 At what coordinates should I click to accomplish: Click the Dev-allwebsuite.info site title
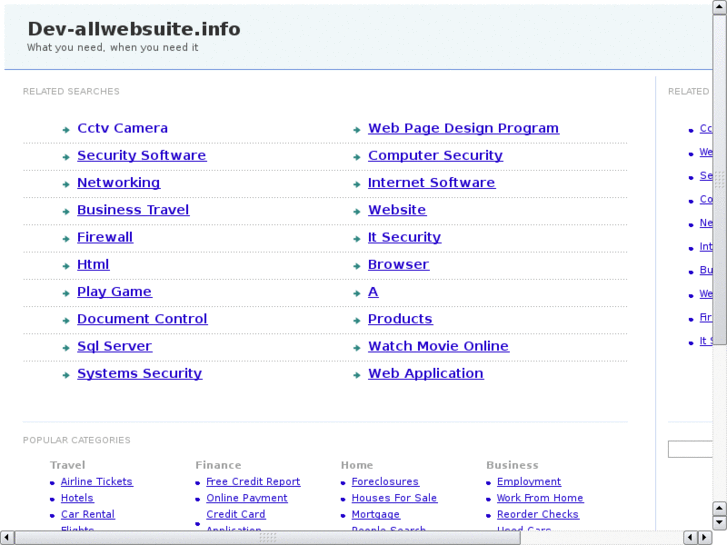134,29
